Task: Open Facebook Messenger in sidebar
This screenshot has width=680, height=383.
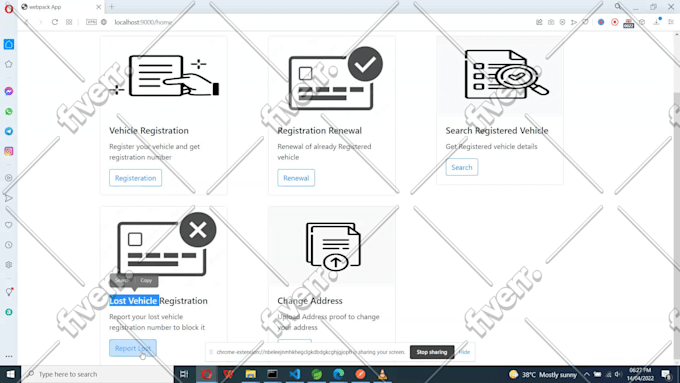Action: tap(9, 91)
